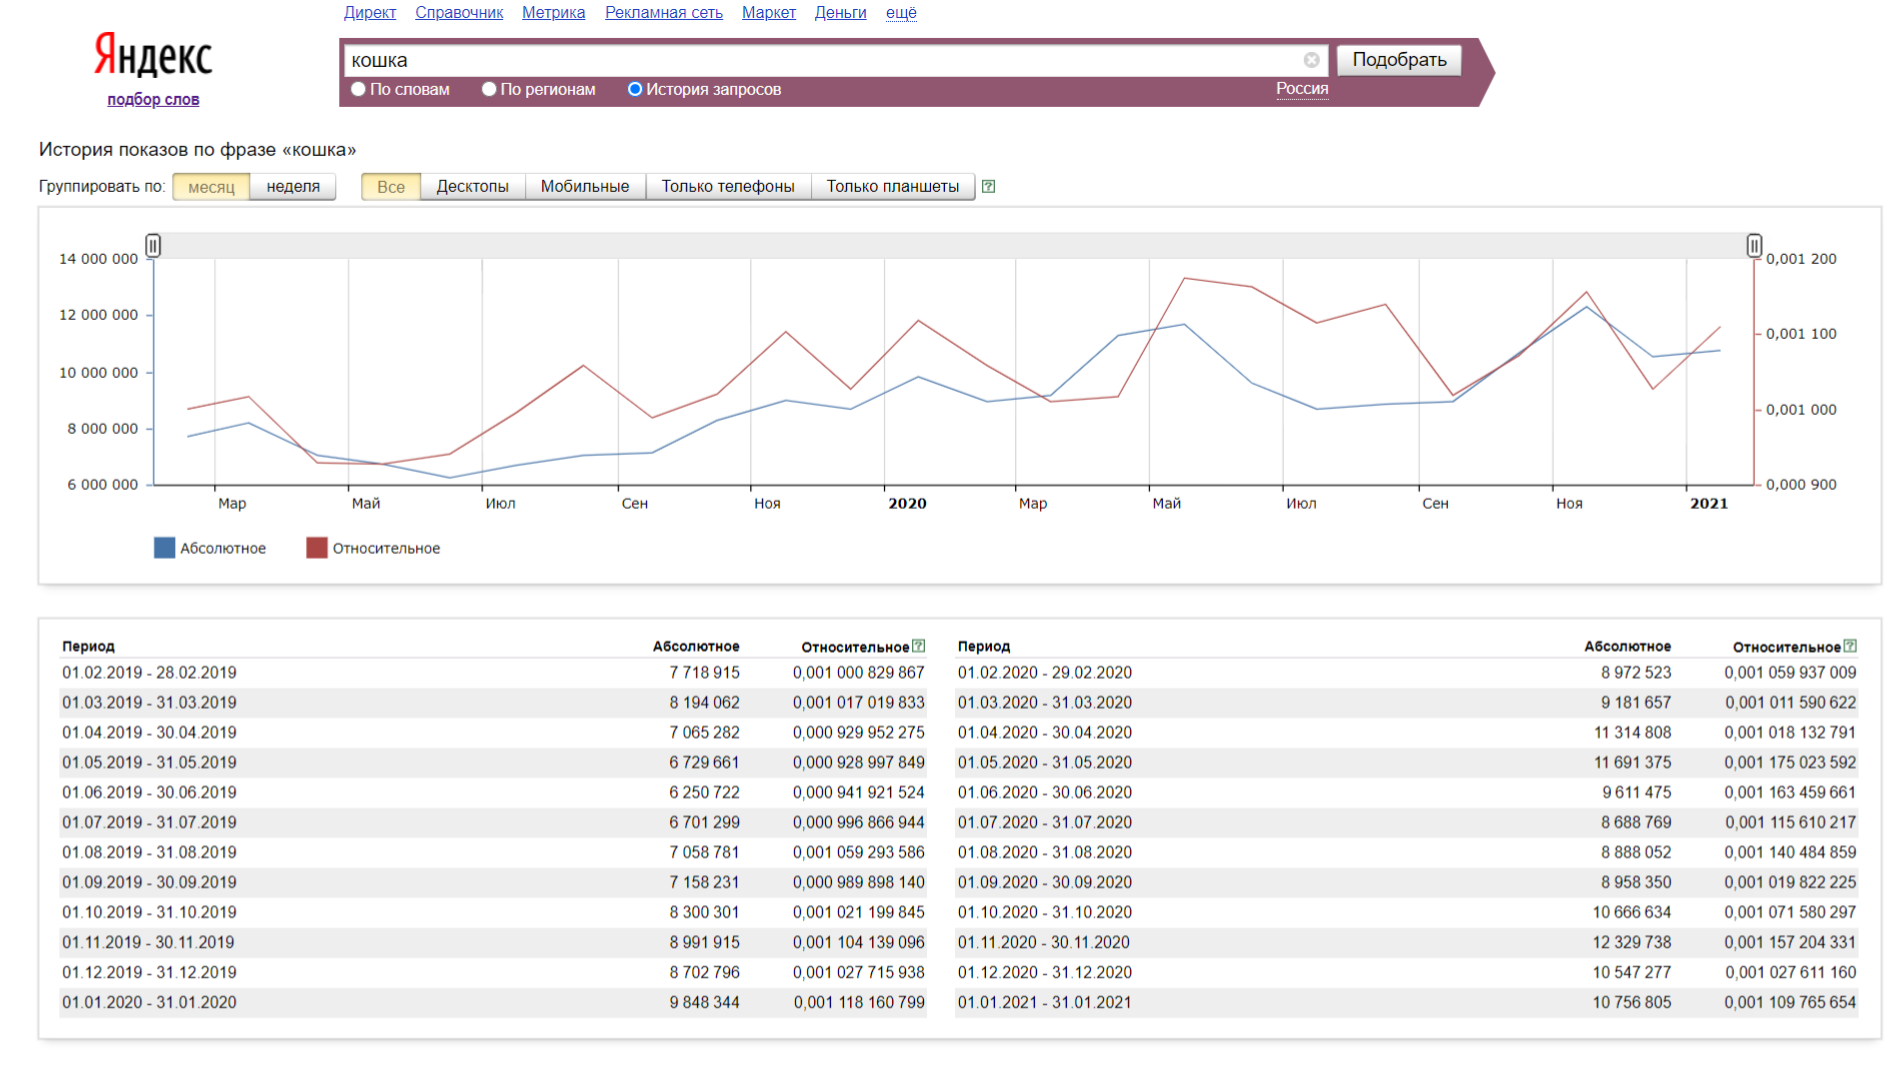
Task: Select row '01.01.2021 - 31.01.2021'
Action: [x=1407, y=1003]
